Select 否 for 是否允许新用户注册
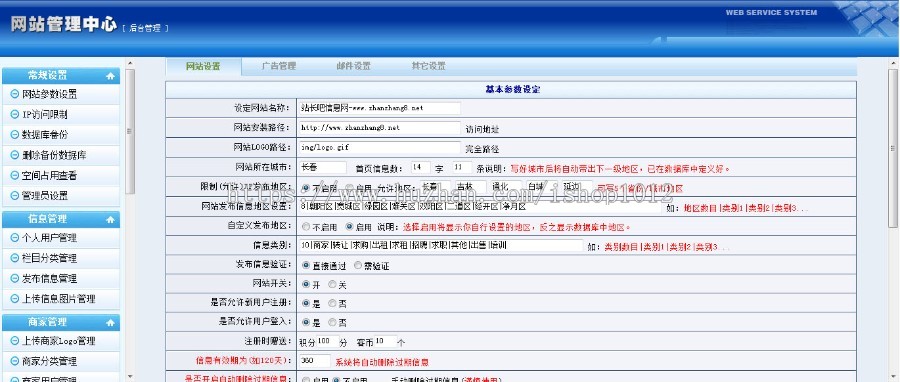Screen dimensions: 900x382 pyautogui.click(x=332, y=303)
